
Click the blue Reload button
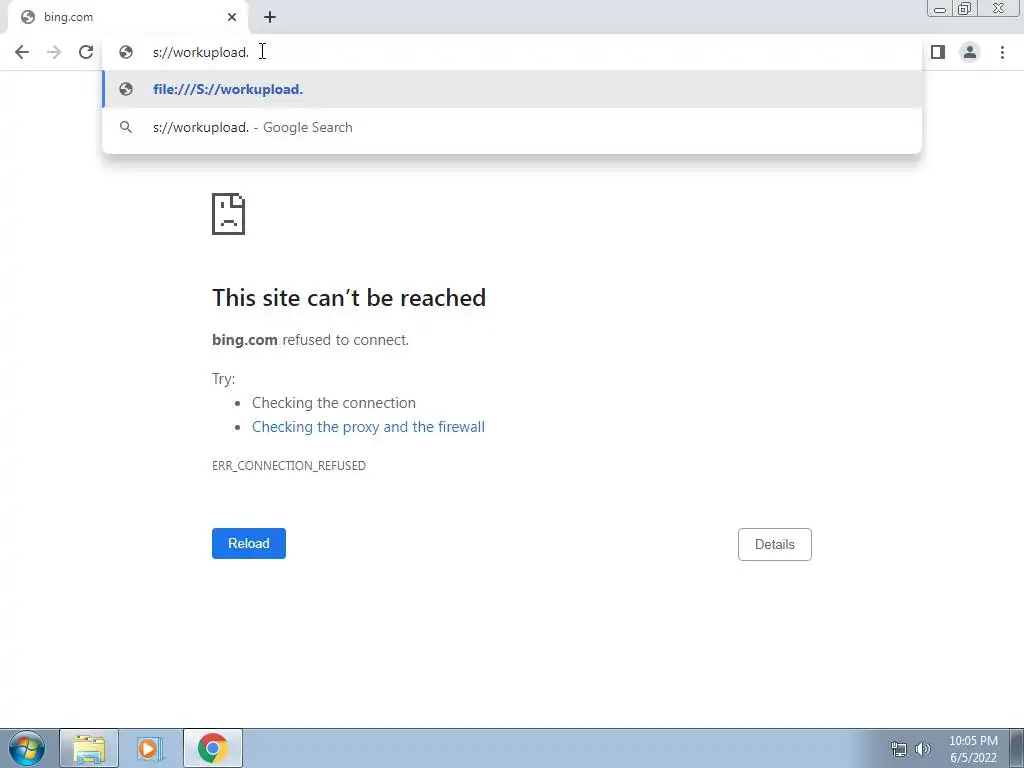(x=249, y=543)
